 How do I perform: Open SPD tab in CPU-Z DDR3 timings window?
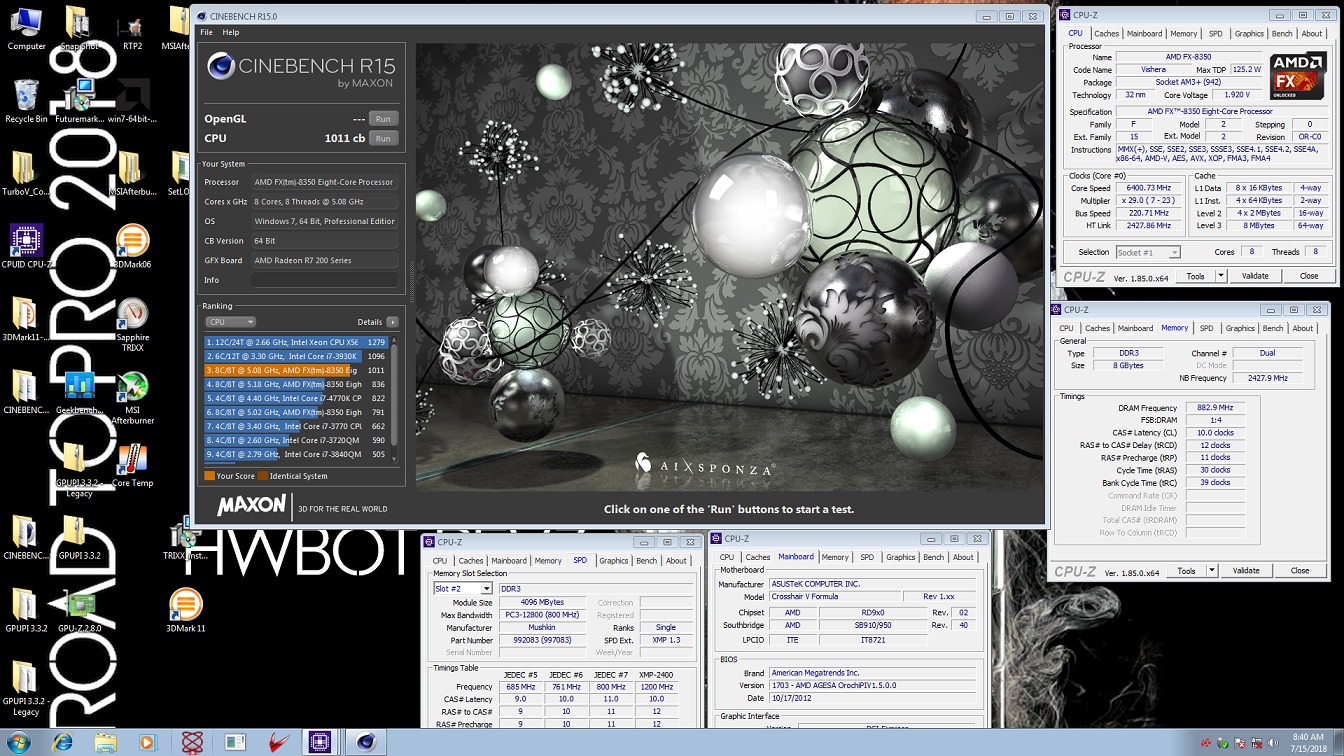[1206, 328]
